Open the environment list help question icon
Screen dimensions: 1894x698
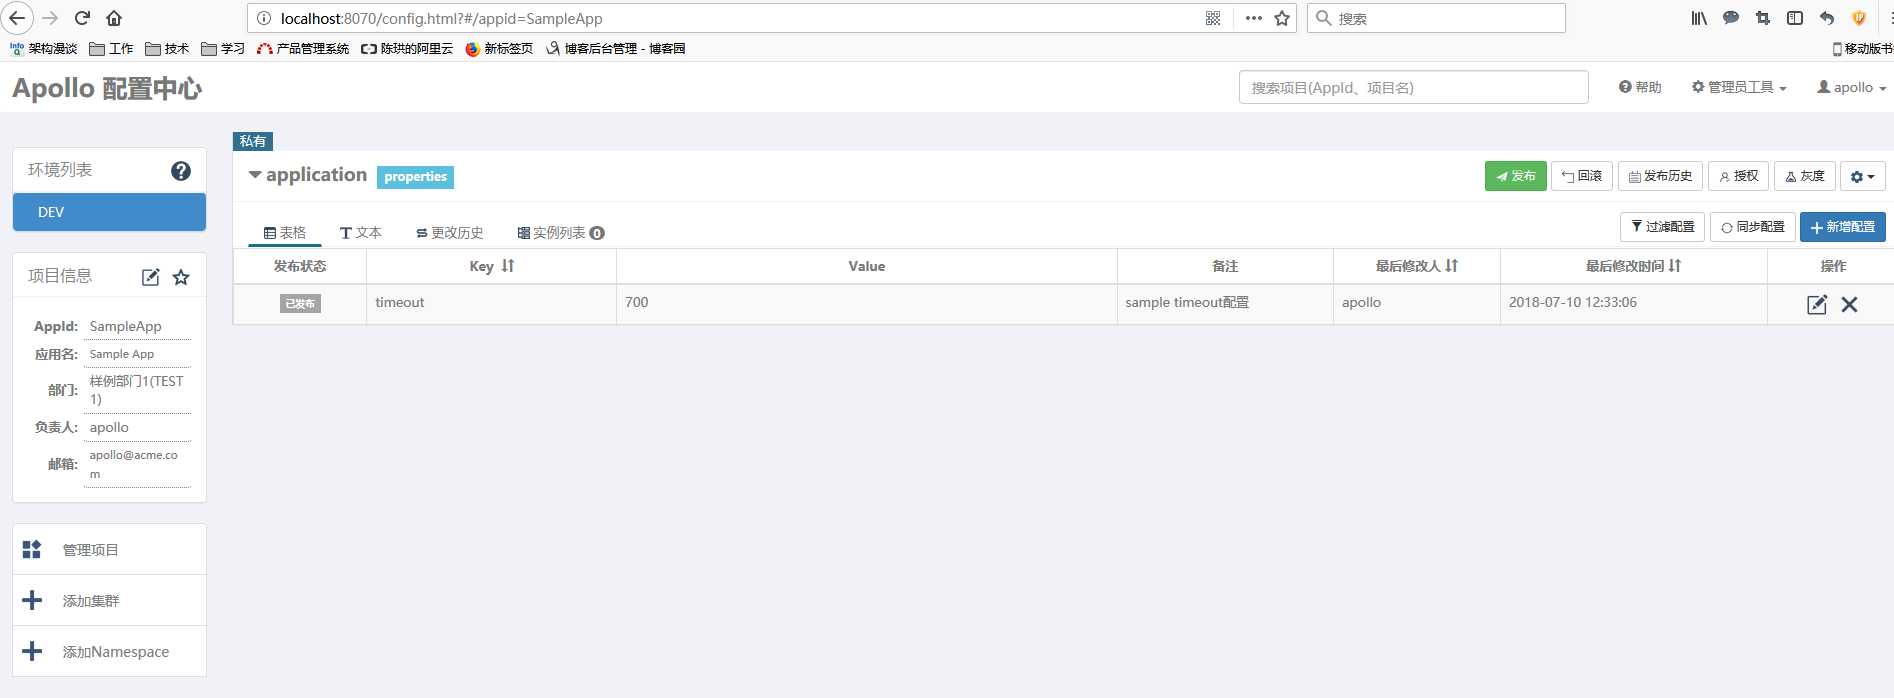point(181,171)
